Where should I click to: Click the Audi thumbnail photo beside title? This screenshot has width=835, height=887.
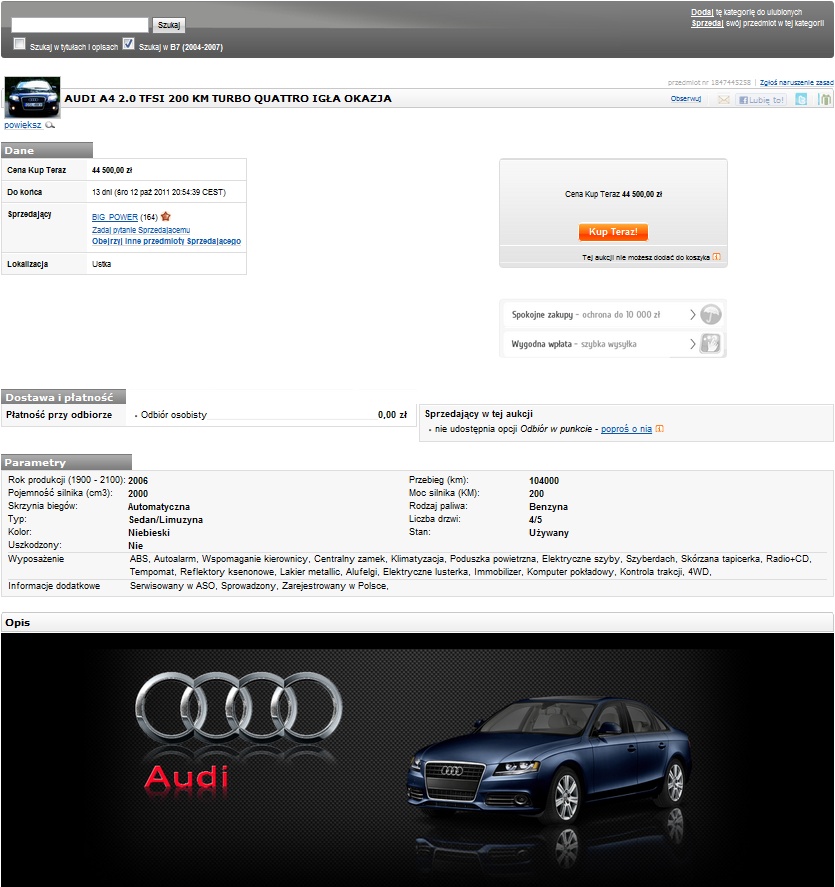pos(32,97)
